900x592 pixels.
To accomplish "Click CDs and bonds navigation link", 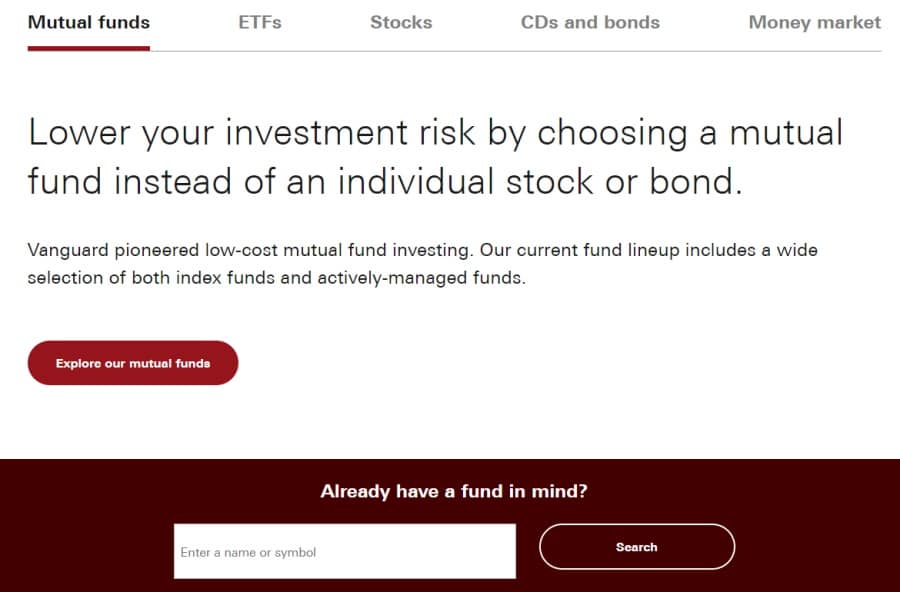I will click(590, 22).
